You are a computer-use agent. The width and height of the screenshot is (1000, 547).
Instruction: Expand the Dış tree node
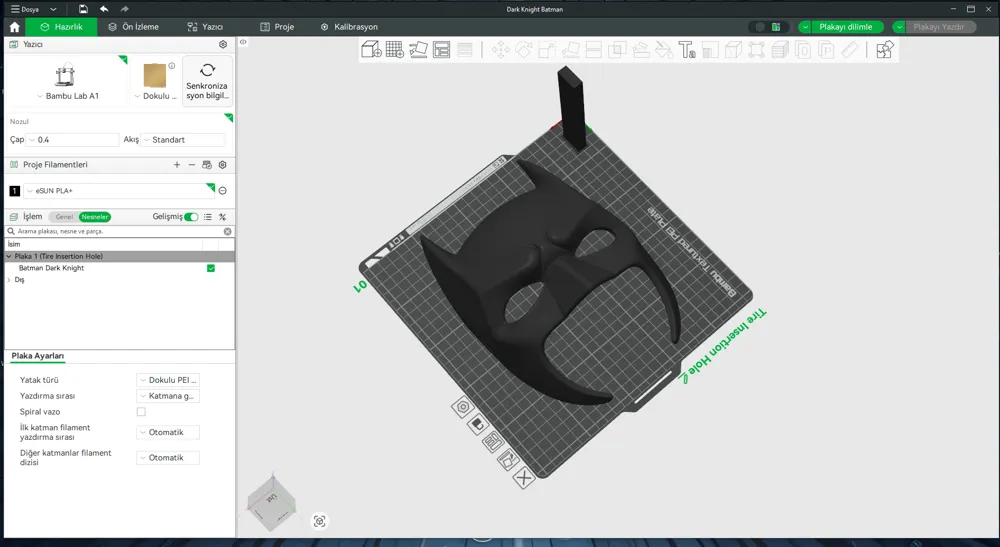point(9,280)
